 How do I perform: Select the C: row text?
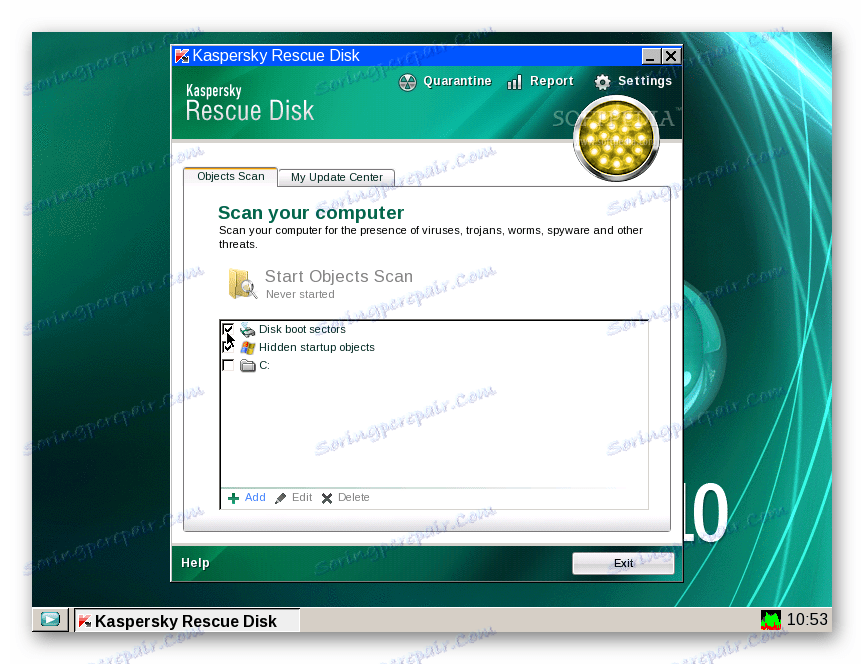pyautogui.click(x=264, y=365)
